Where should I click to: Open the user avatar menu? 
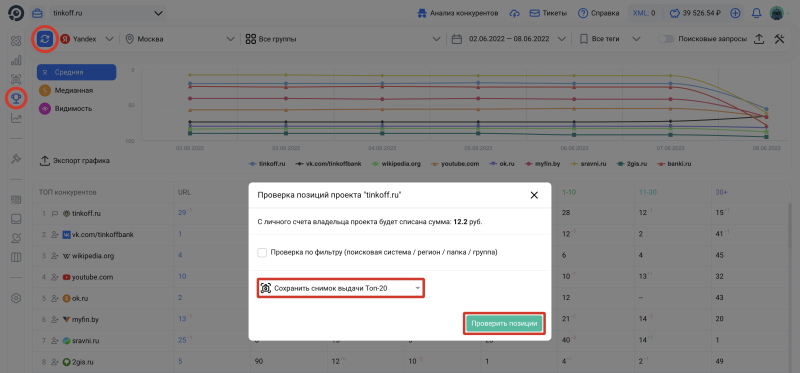(x=777, y=13)
